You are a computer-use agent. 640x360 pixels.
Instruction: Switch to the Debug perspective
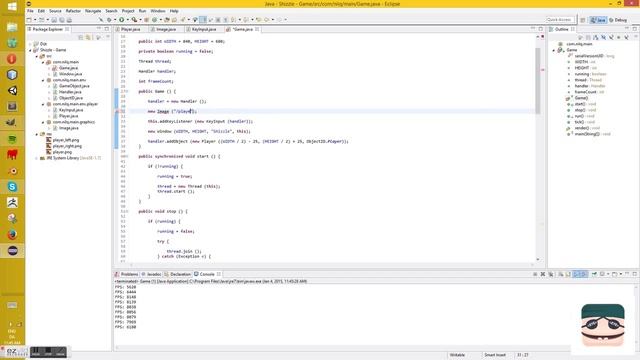(618, 20)
